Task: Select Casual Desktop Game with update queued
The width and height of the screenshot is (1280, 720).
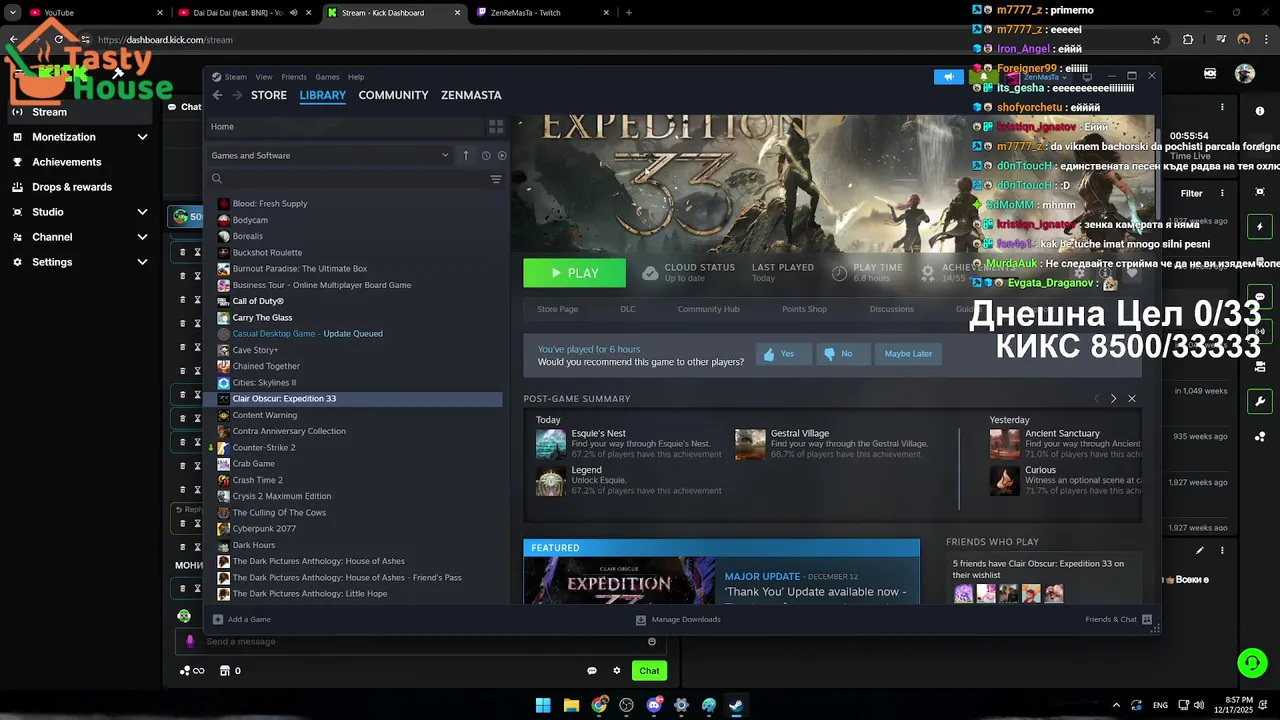Action: click(307, 333)
